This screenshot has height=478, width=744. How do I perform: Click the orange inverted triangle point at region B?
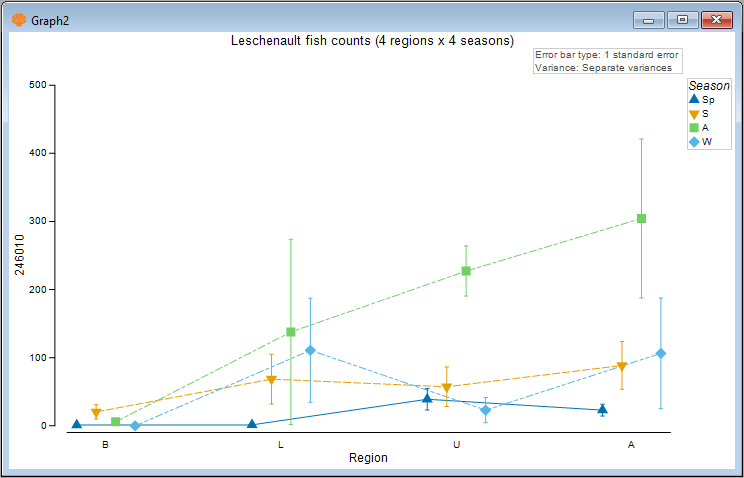pos(96,412)
